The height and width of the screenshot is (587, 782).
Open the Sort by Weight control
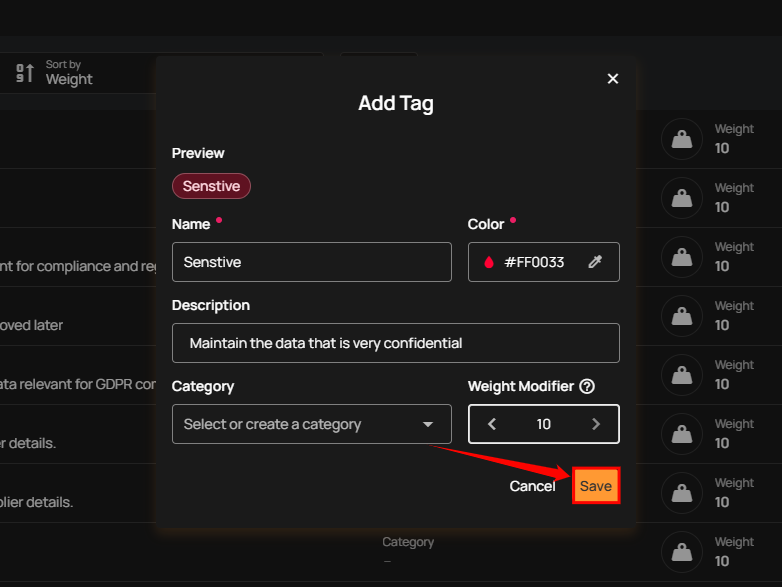pyautogui.click(x=69, y=73)
